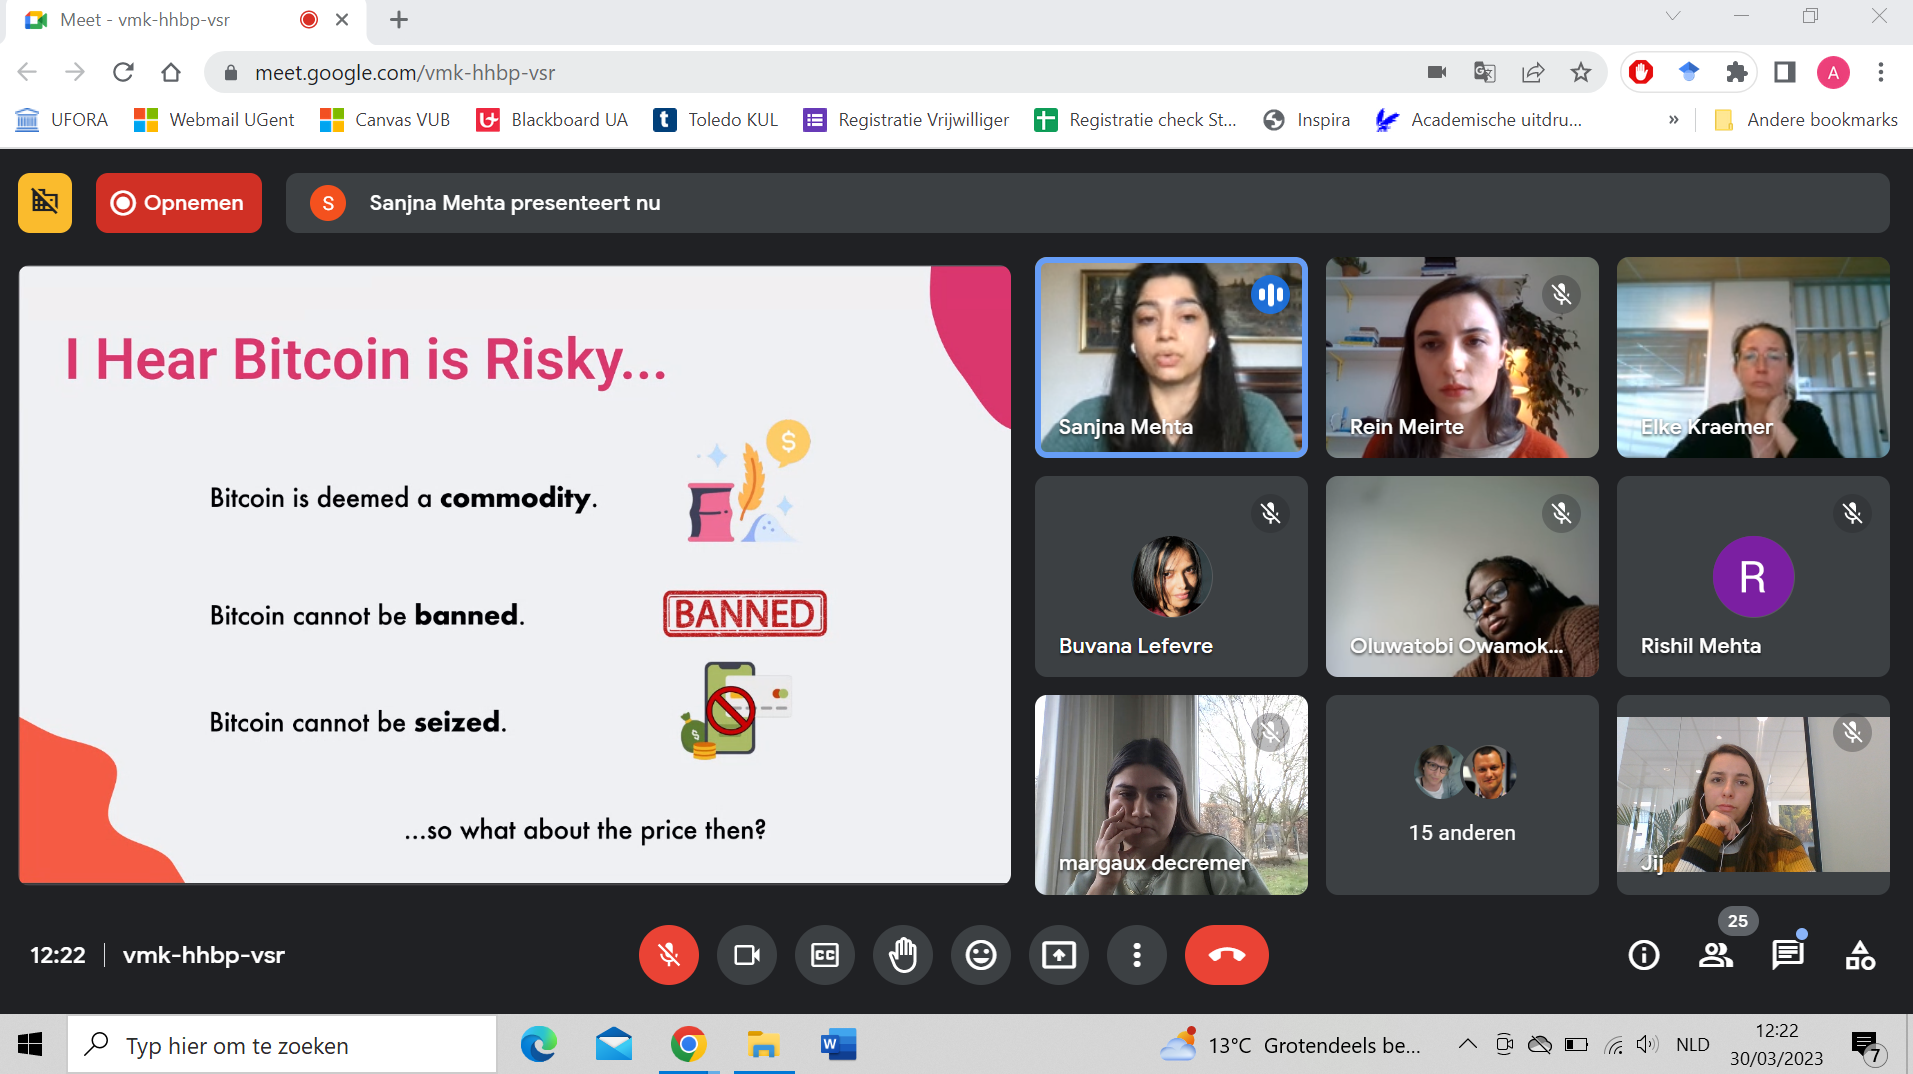1913x1074 pixels.
Task: Click the browser address bar URL
Action: (x=405, y=72)
